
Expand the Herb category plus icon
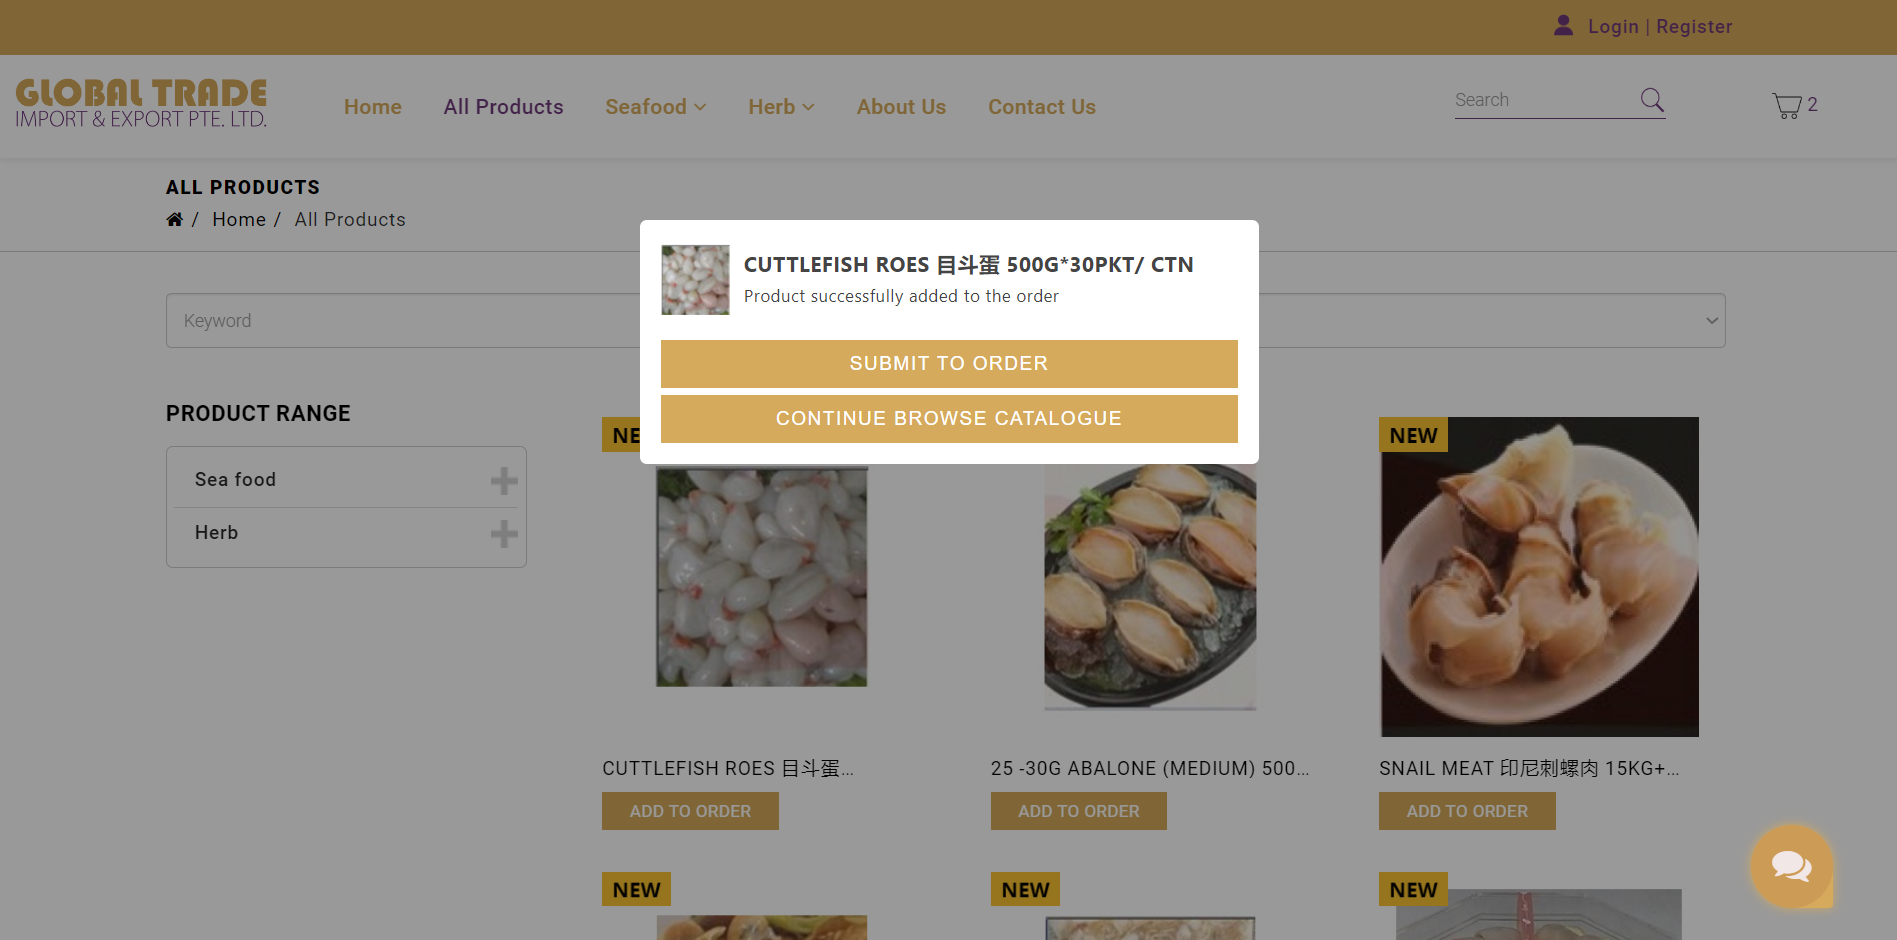504,533
